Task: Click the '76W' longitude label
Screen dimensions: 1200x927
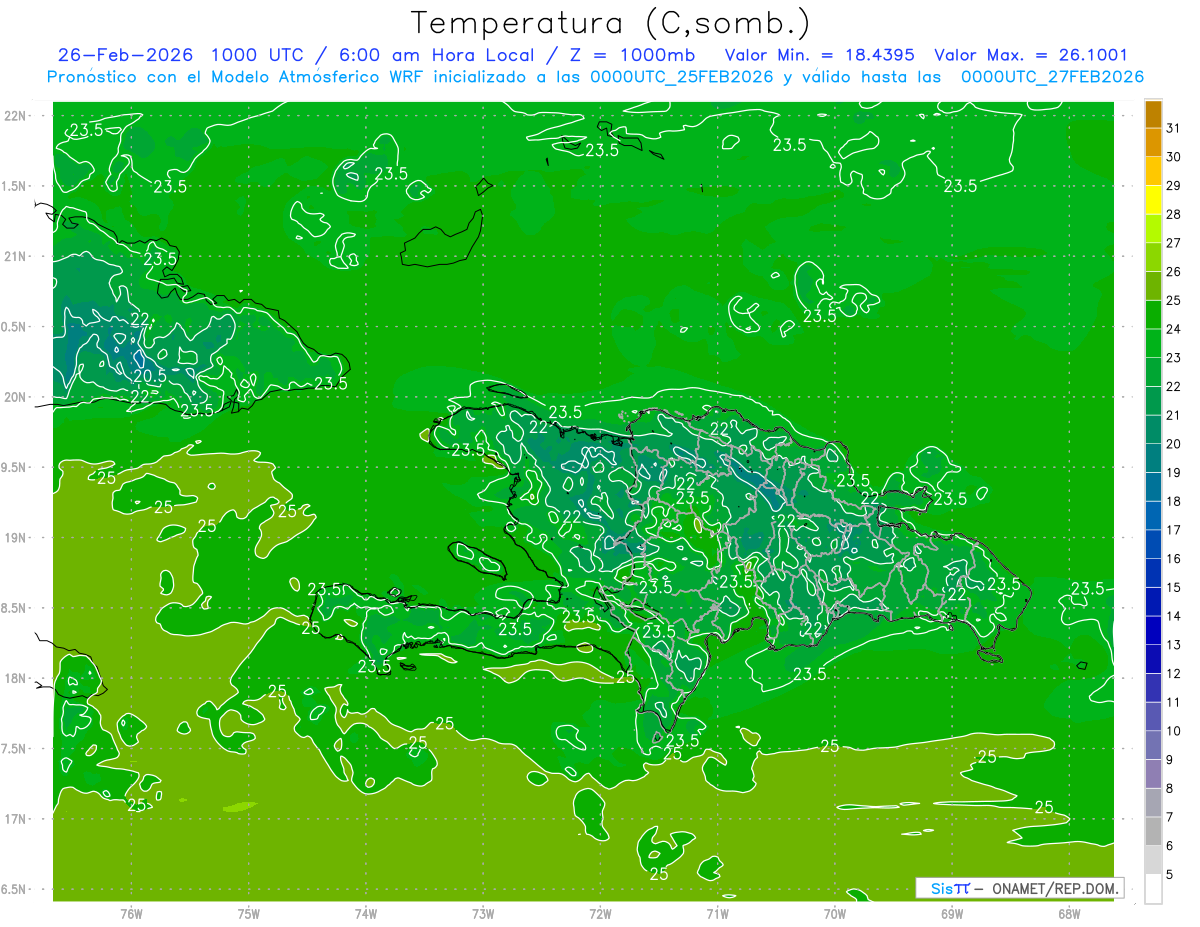Action: click(131, 914)
